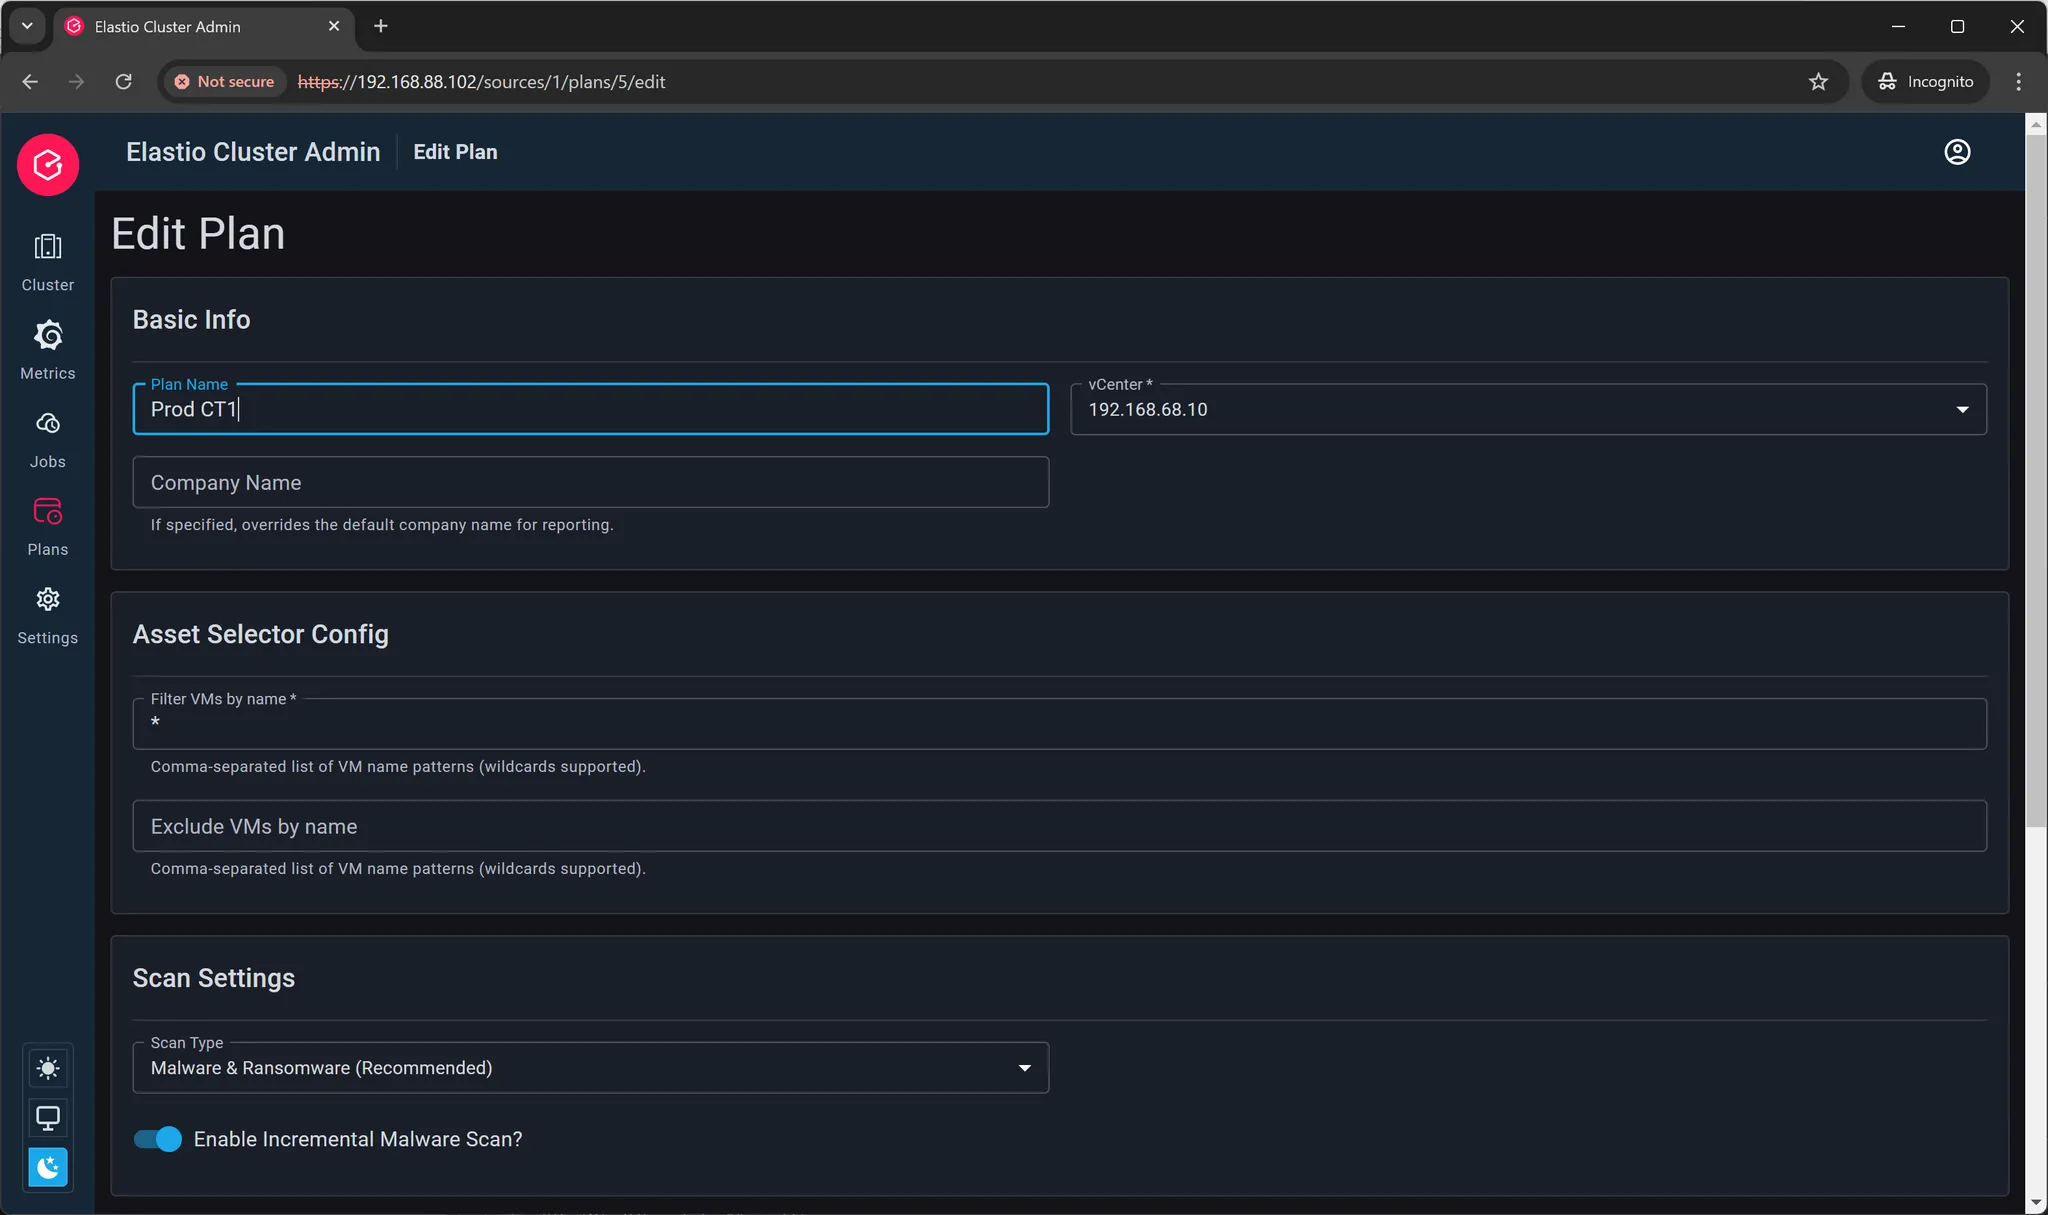Click the Company Name field
Image resolution: width=2048 pixels, height=1215 pixels.
[590, 482]
